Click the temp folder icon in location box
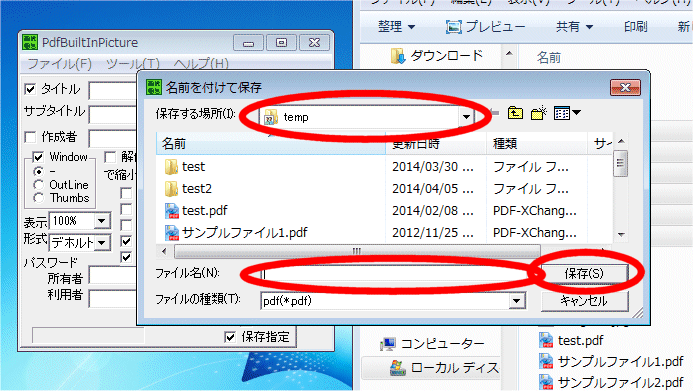The height and width of the screenshot is (391, 693). pyautogui.click(x=270, y=118)
